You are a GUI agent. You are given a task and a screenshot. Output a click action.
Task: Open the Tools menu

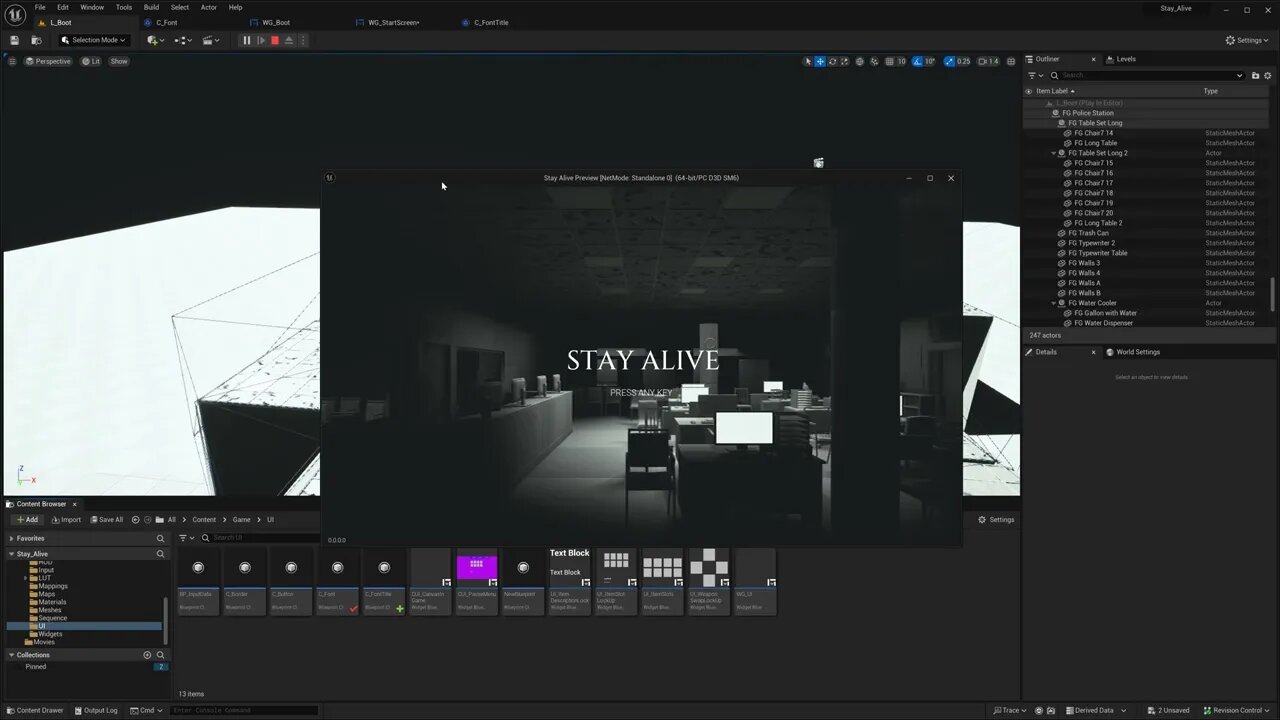[124, 7]
